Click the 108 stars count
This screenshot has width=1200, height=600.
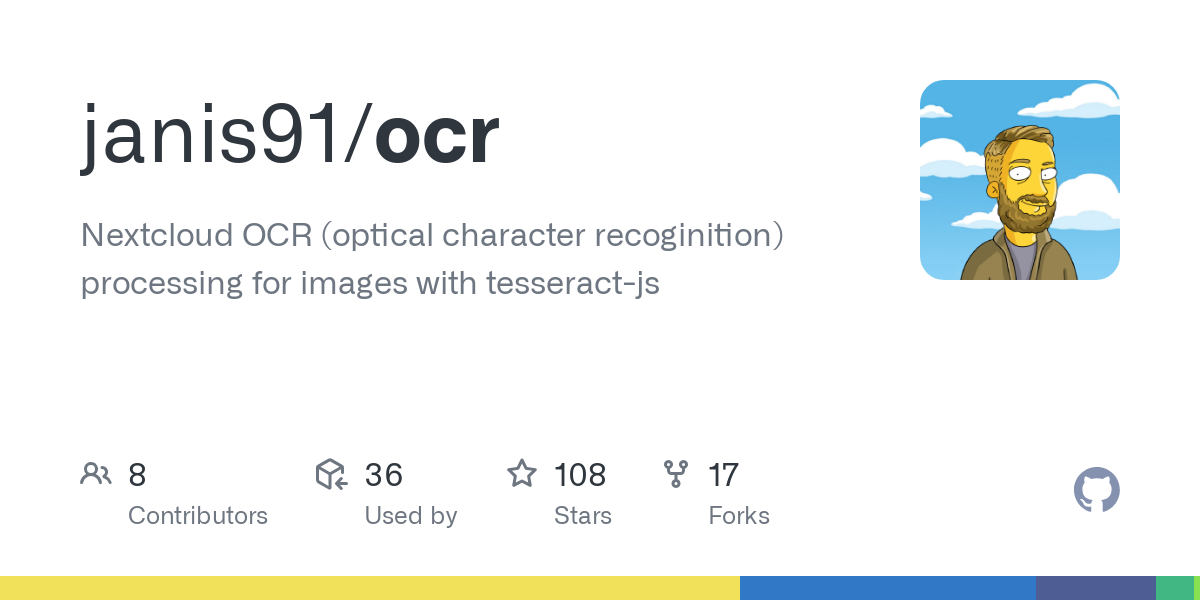[x=580, y=475]
